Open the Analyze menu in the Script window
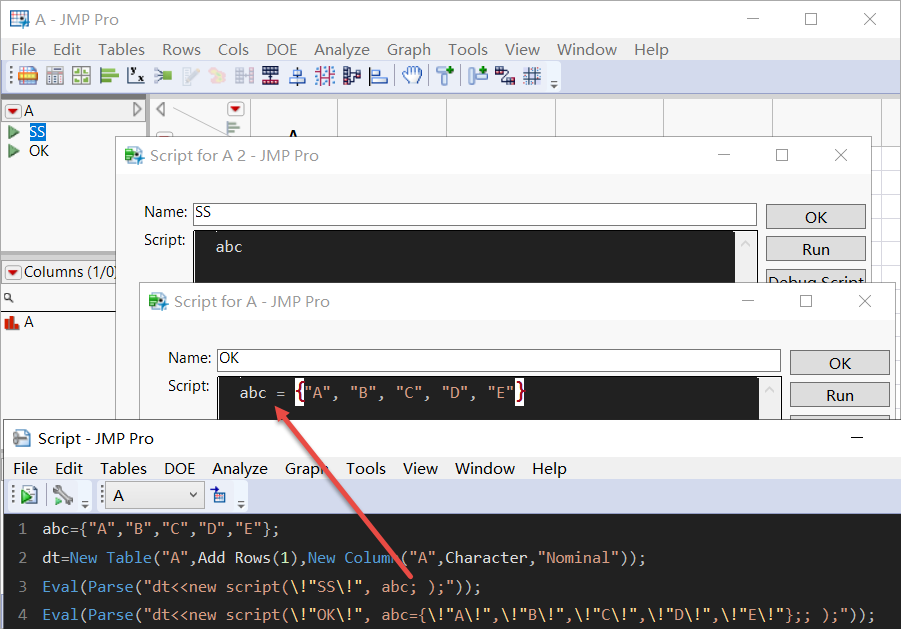 [x=240, y=469]
